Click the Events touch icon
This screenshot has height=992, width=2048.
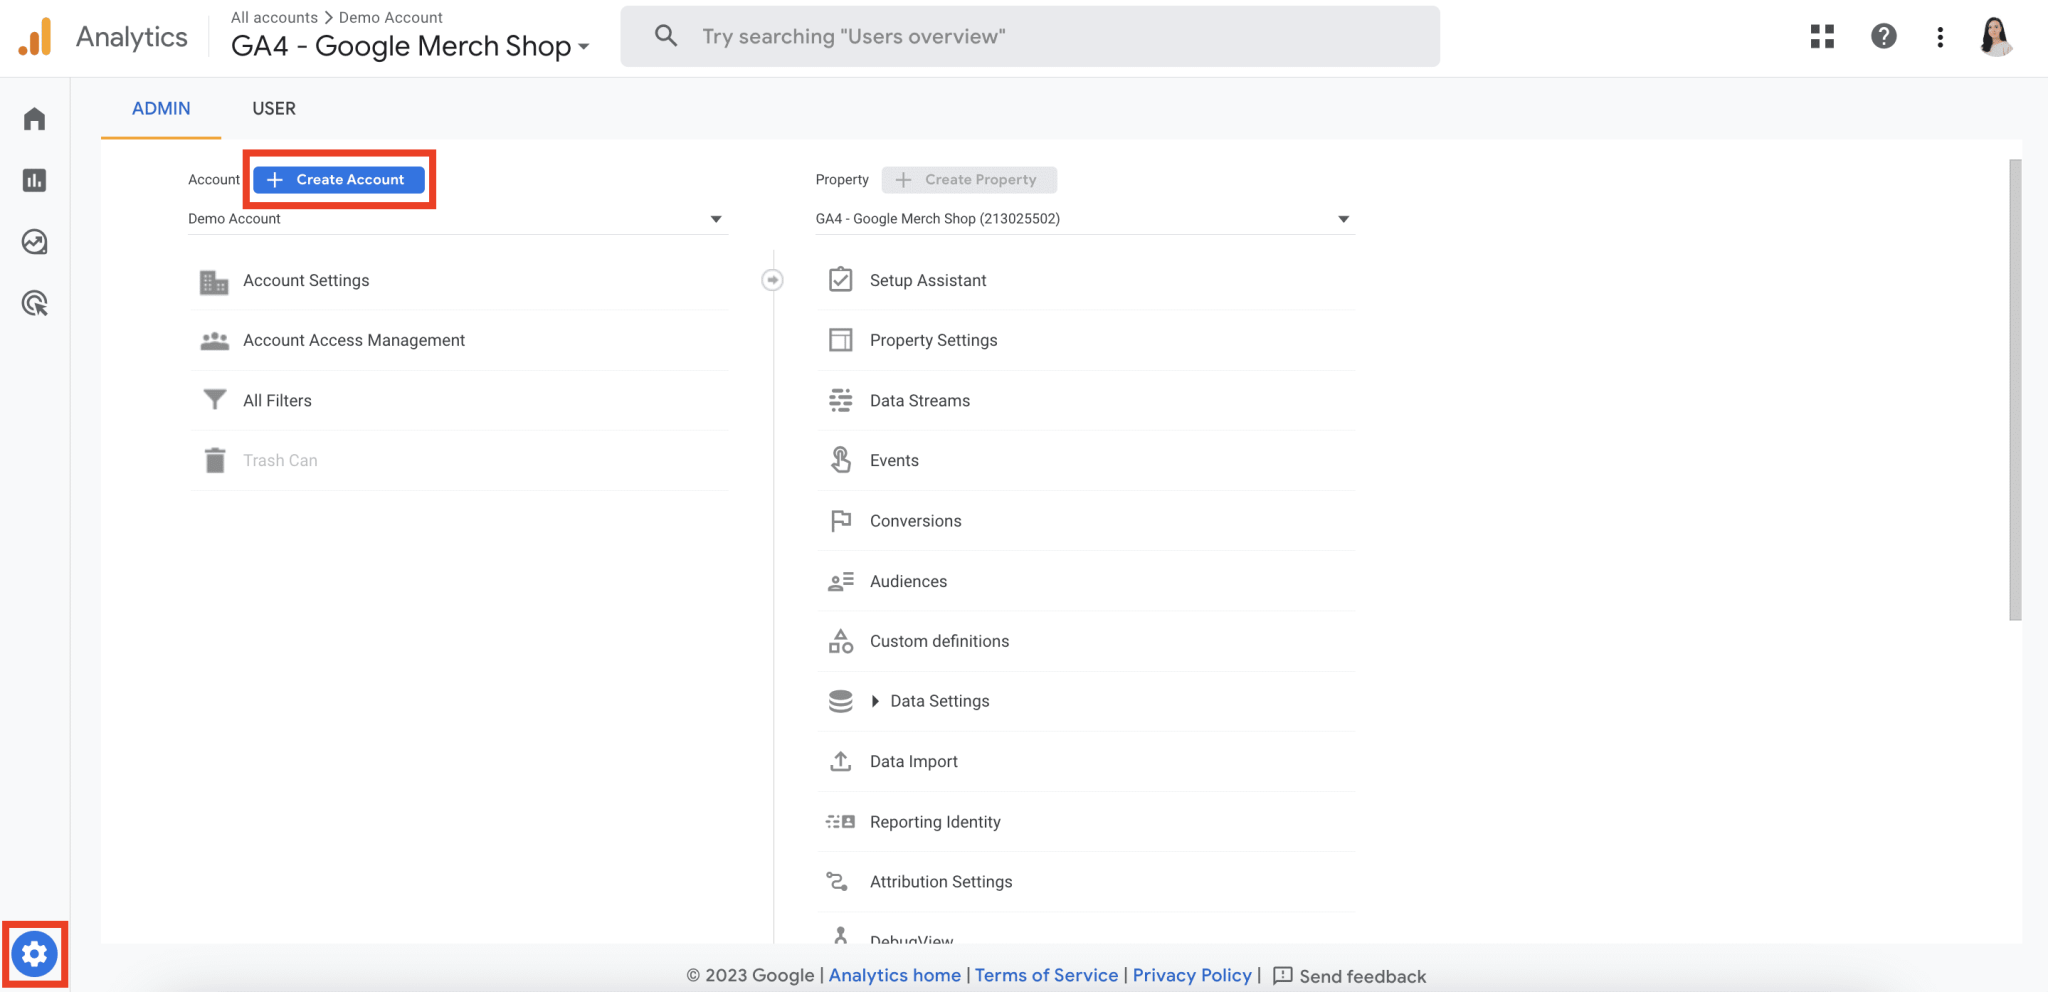coord(841,460)
